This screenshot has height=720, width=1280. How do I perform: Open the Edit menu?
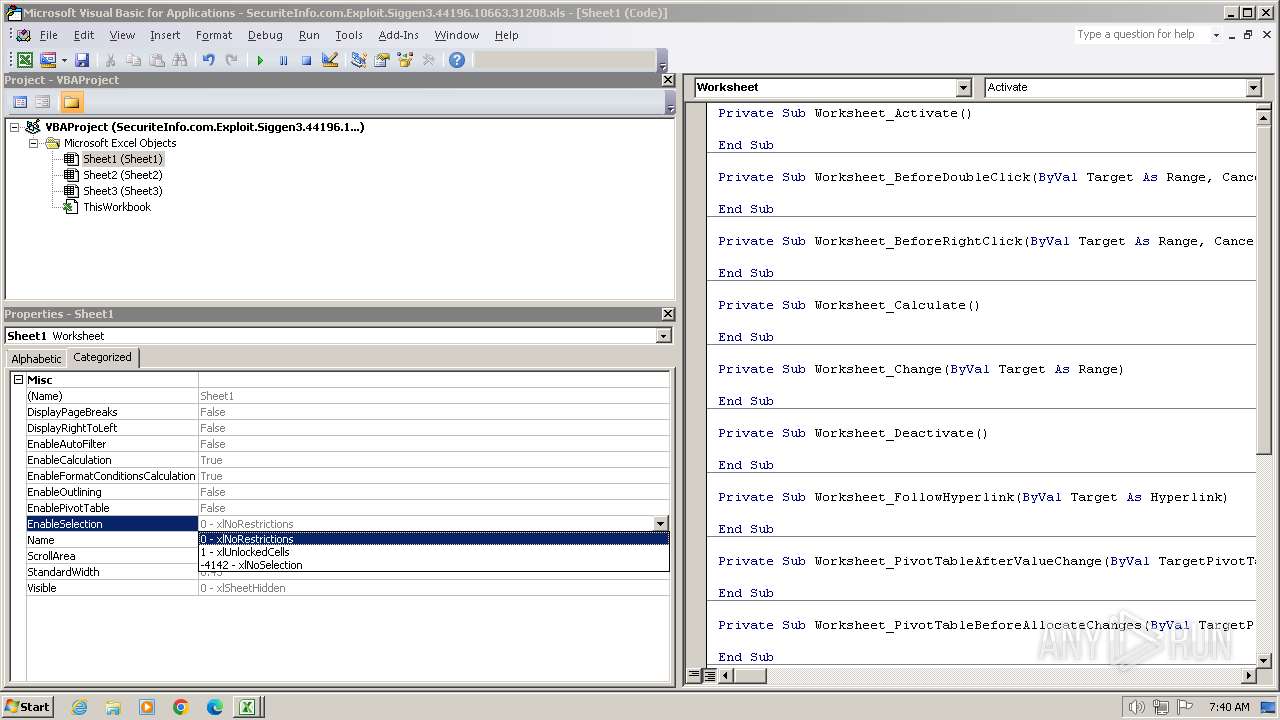84,35
